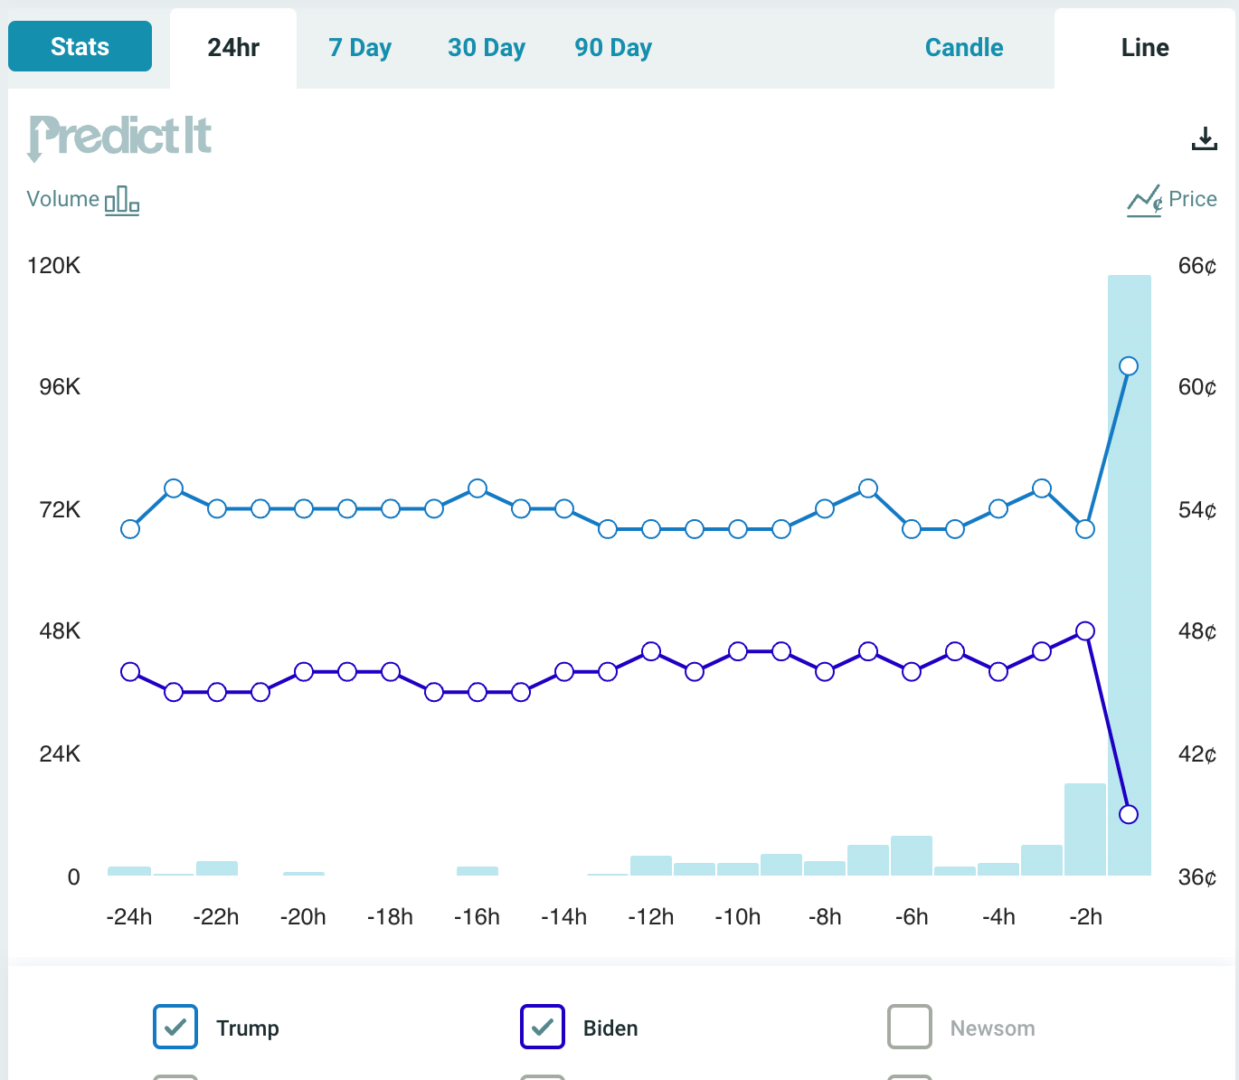Click Trump's first data point at -24h
The image size is (1239, 1080).
[x=130, y=529]
